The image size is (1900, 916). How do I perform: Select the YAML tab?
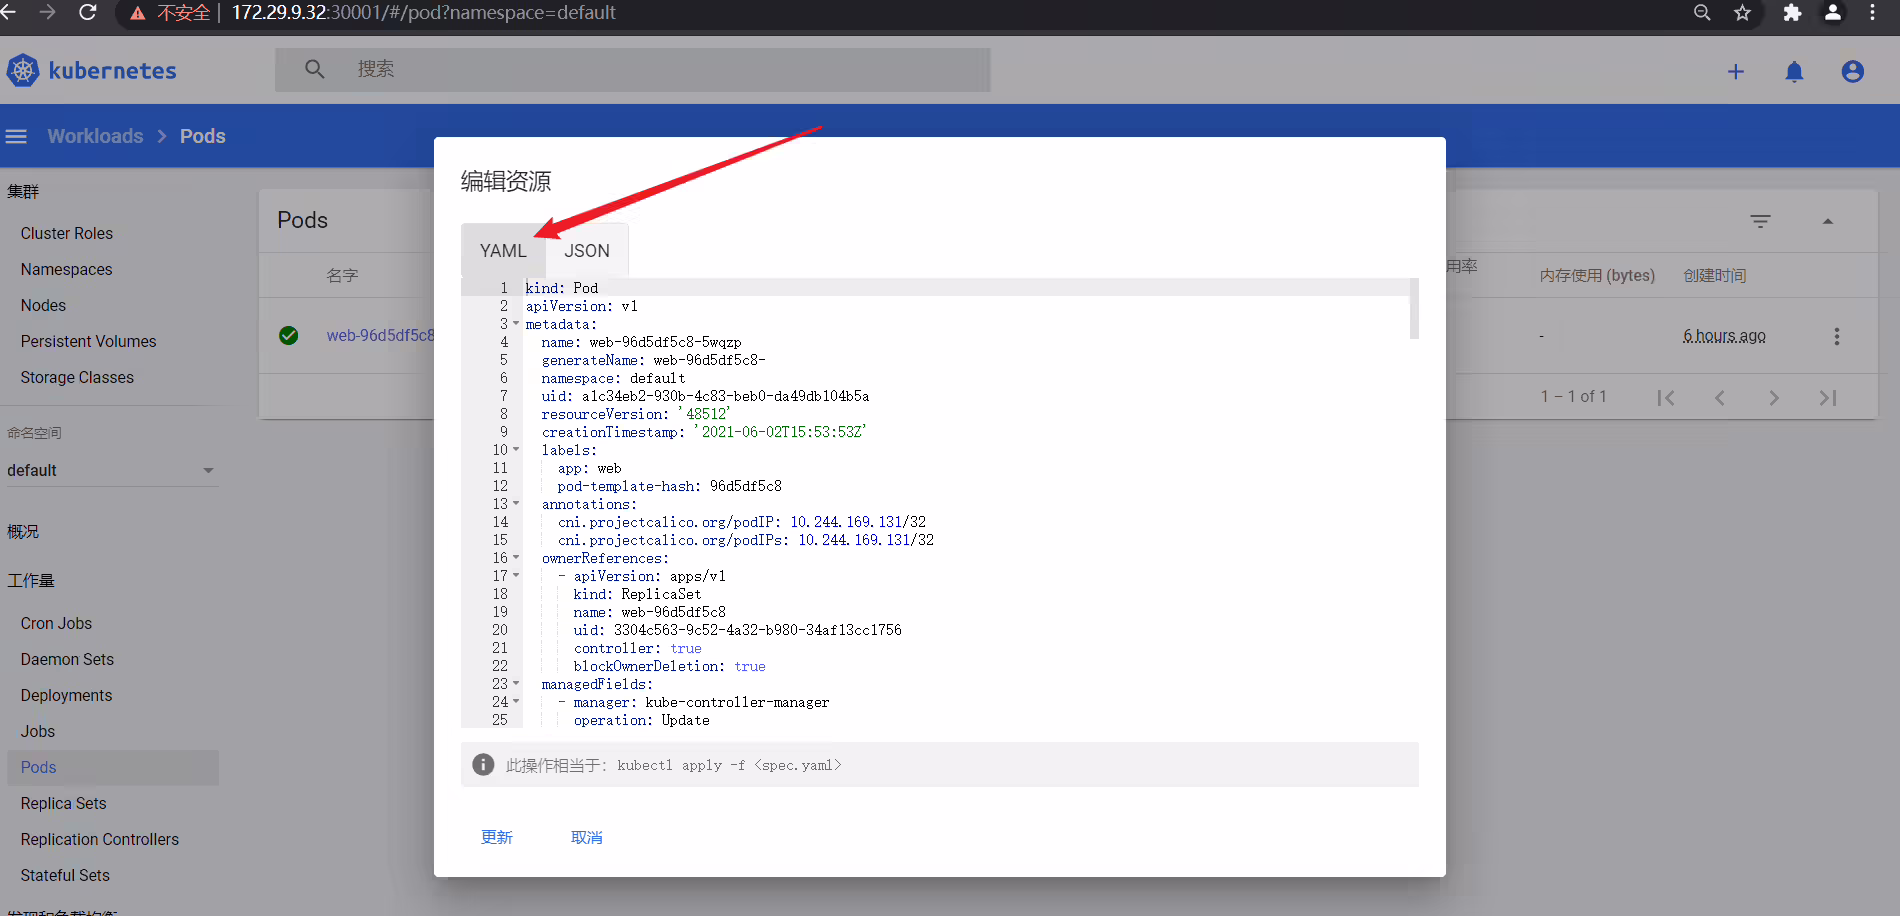pos(503,251)
